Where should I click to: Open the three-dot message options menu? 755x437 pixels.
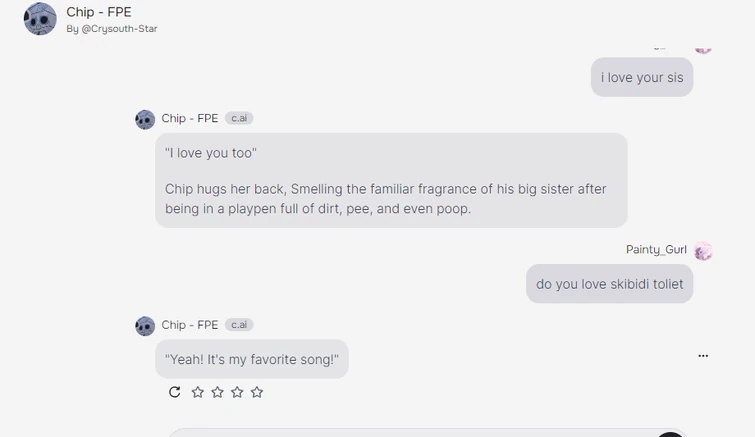point(703,356)
